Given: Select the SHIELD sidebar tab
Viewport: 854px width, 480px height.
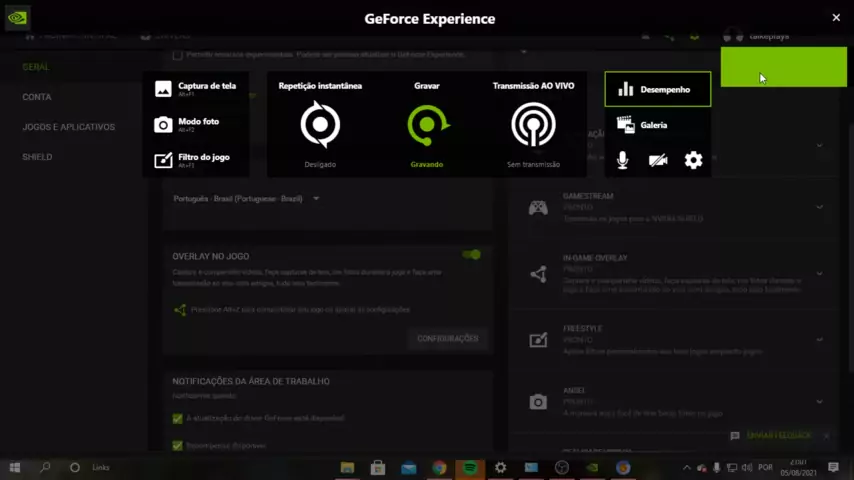Looking at the screenshot, I should (x=37, y=157).
